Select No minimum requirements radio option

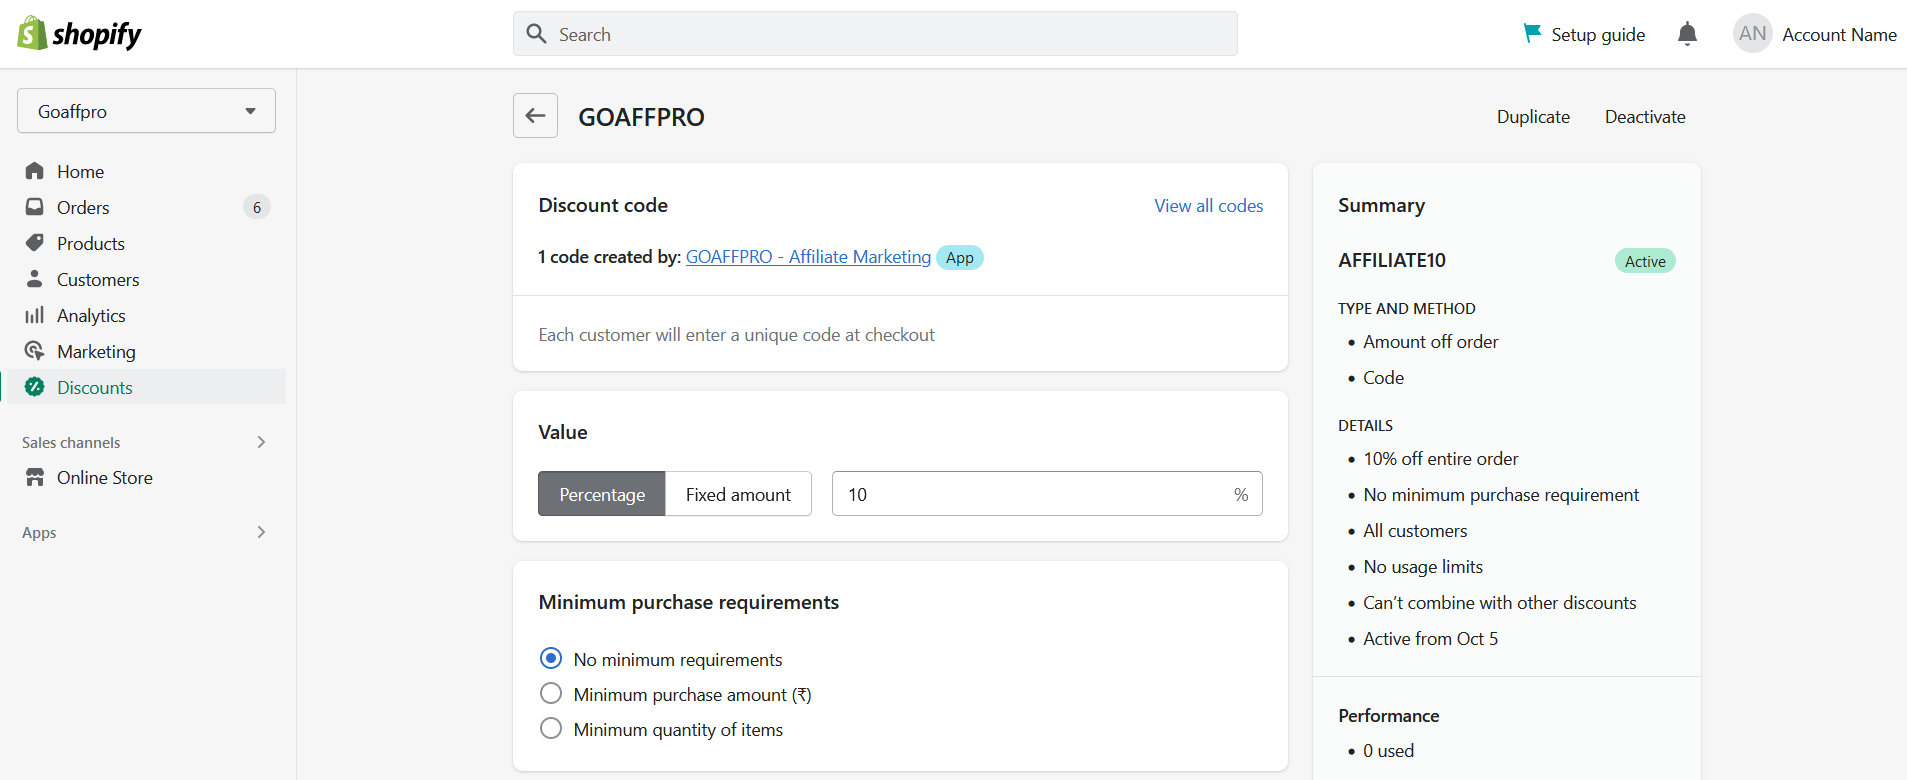coord(551,658)
